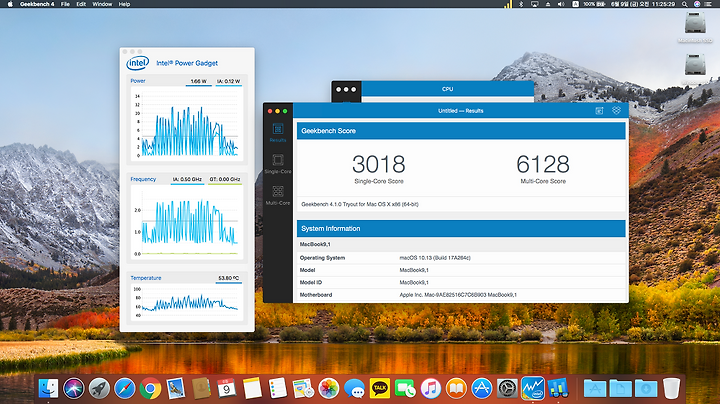This screenshot has width=720, height=404.
Task: Select the 3018 Single-Core Score value
Action: pyautogui.click(x=379, y=164)
